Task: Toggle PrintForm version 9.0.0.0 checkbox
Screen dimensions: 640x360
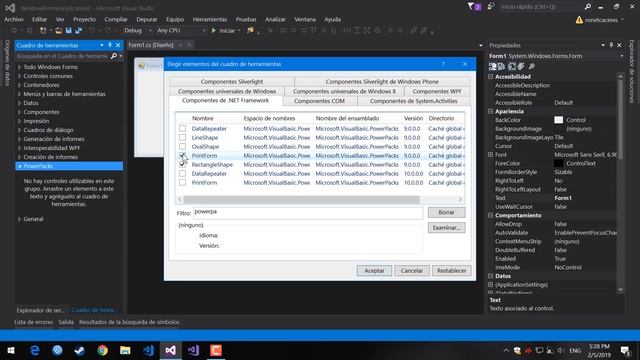Action: point(182,155)
